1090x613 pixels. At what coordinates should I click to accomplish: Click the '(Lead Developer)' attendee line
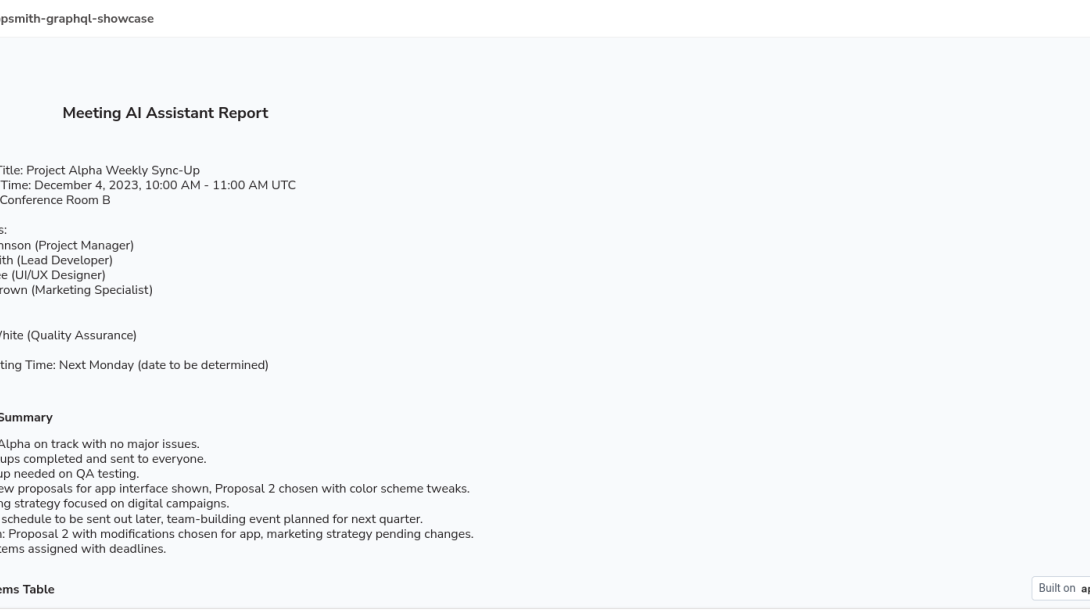56,260
